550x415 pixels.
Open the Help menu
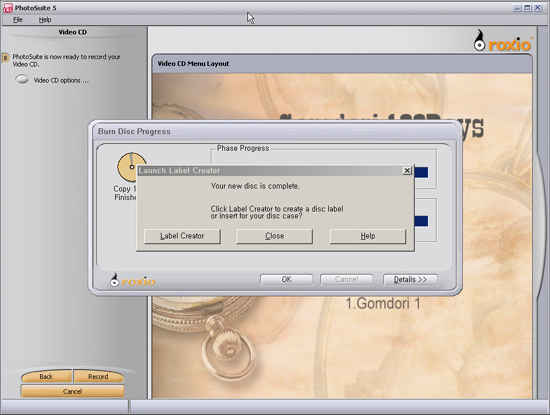(x=45, y=20)
